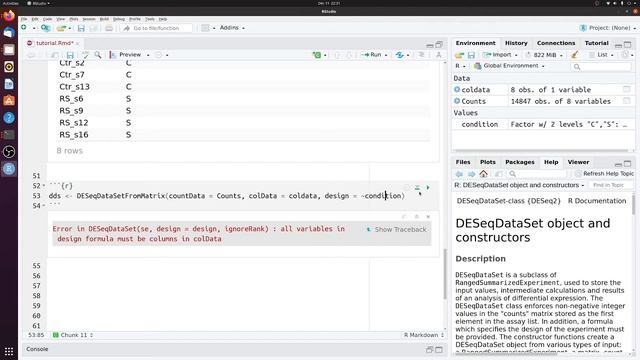
Task: Click the editor vertical scrollbar
Action: tap(445, 273)
